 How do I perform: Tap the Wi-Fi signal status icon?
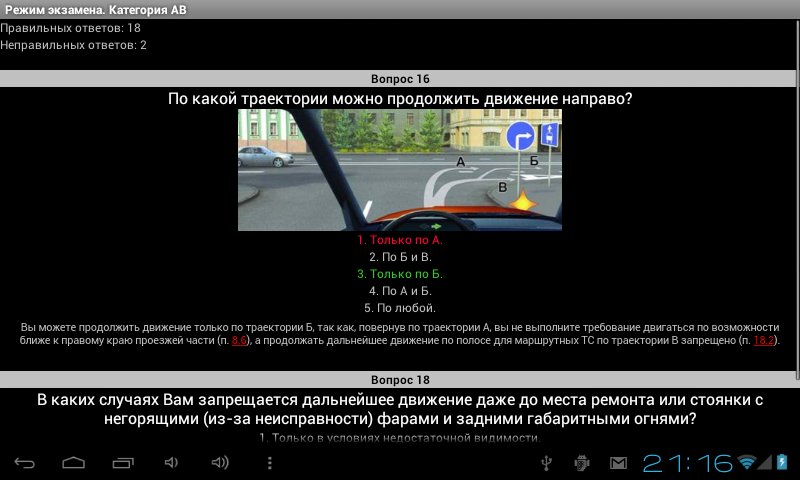click(x=746, y=463)
